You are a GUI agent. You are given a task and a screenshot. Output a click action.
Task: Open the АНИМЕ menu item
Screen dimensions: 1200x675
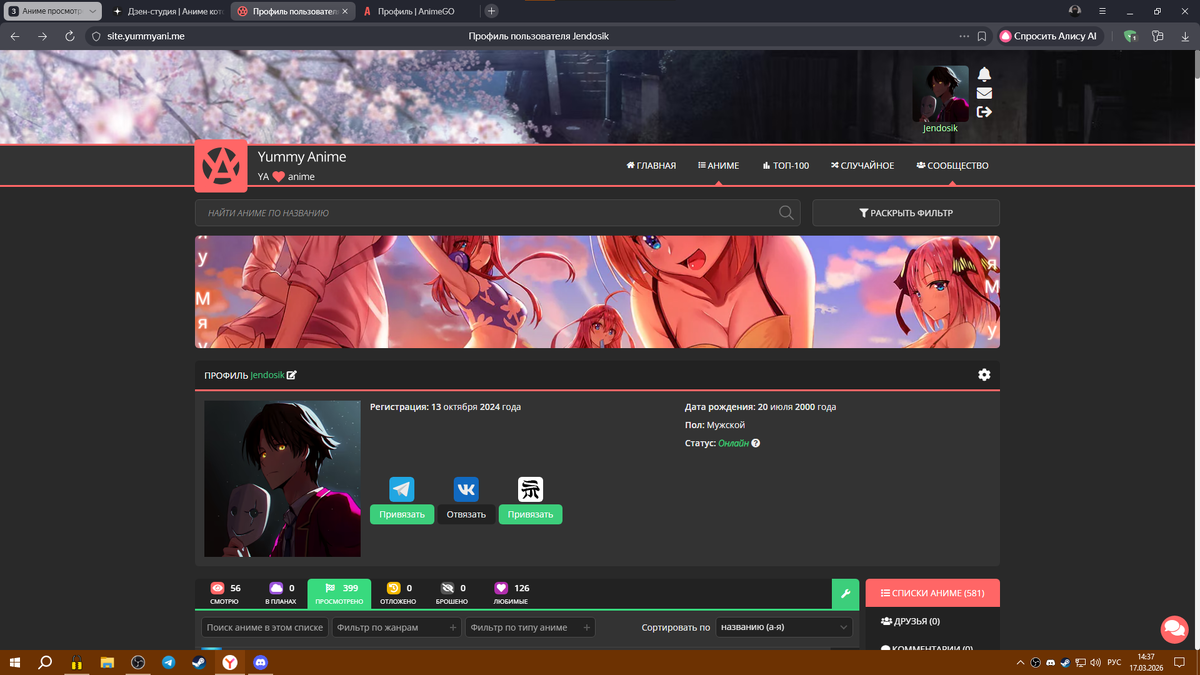pos(718,166)
